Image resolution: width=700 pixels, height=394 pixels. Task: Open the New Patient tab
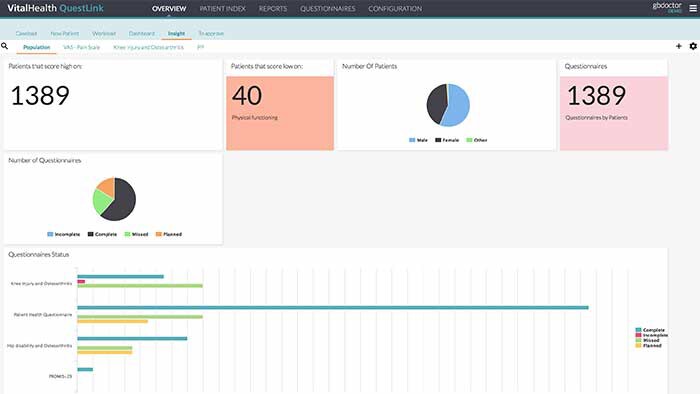[x=65, y=33]
